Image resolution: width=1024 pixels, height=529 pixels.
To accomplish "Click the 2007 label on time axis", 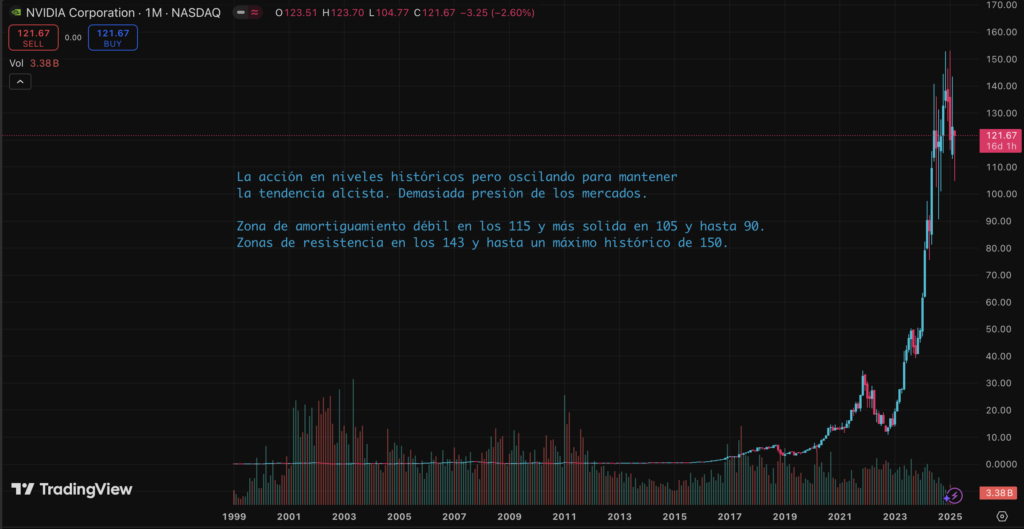I will coord(454,516).
